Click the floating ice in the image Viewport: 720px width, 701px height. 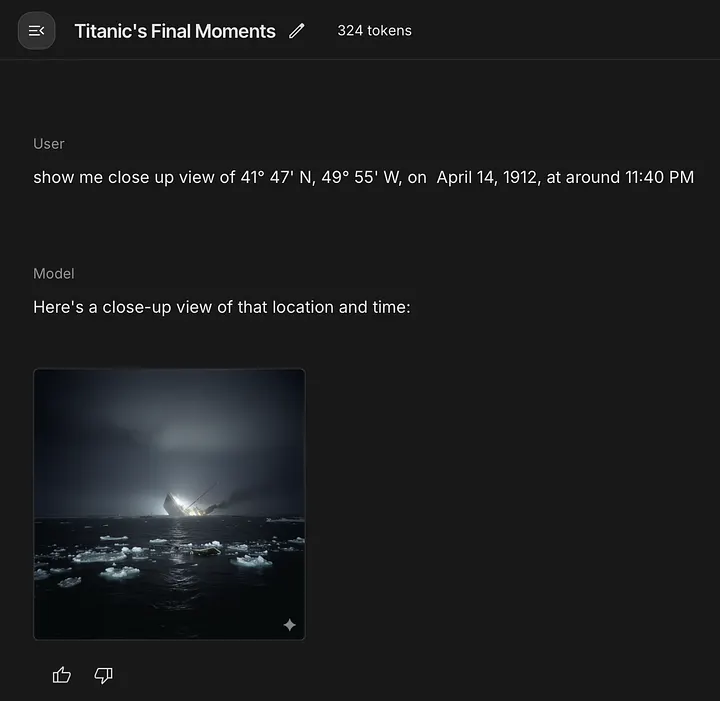tap(120, 570)
